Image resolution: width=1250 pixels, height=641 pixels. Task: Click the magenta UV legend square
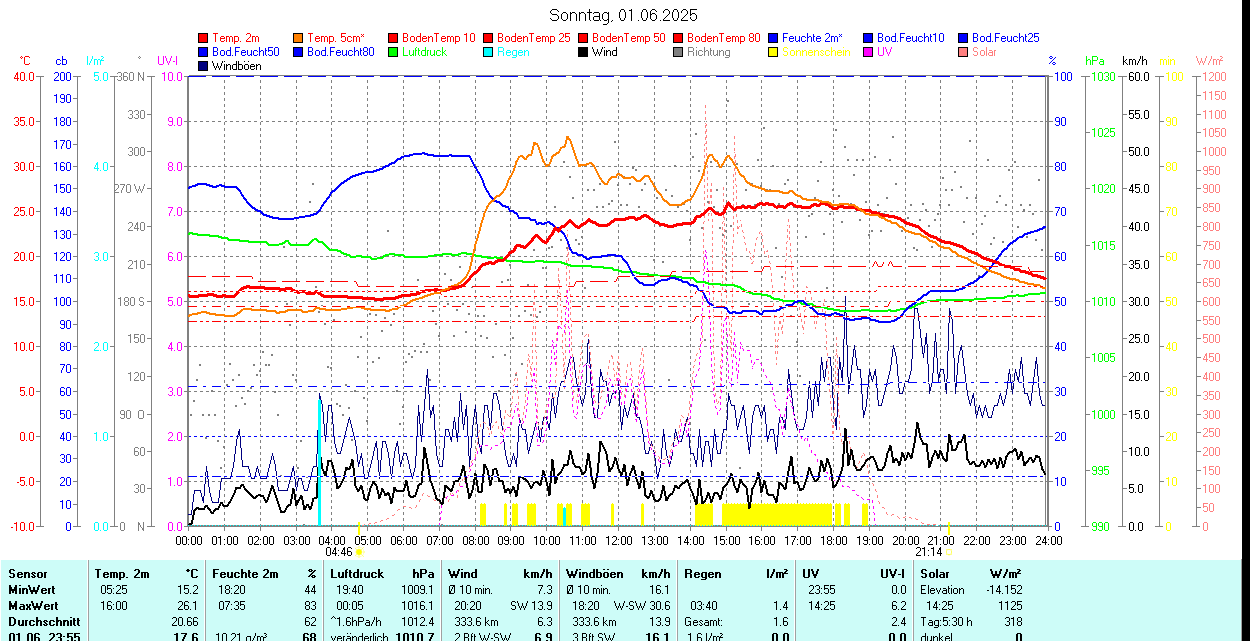point(869,52)
